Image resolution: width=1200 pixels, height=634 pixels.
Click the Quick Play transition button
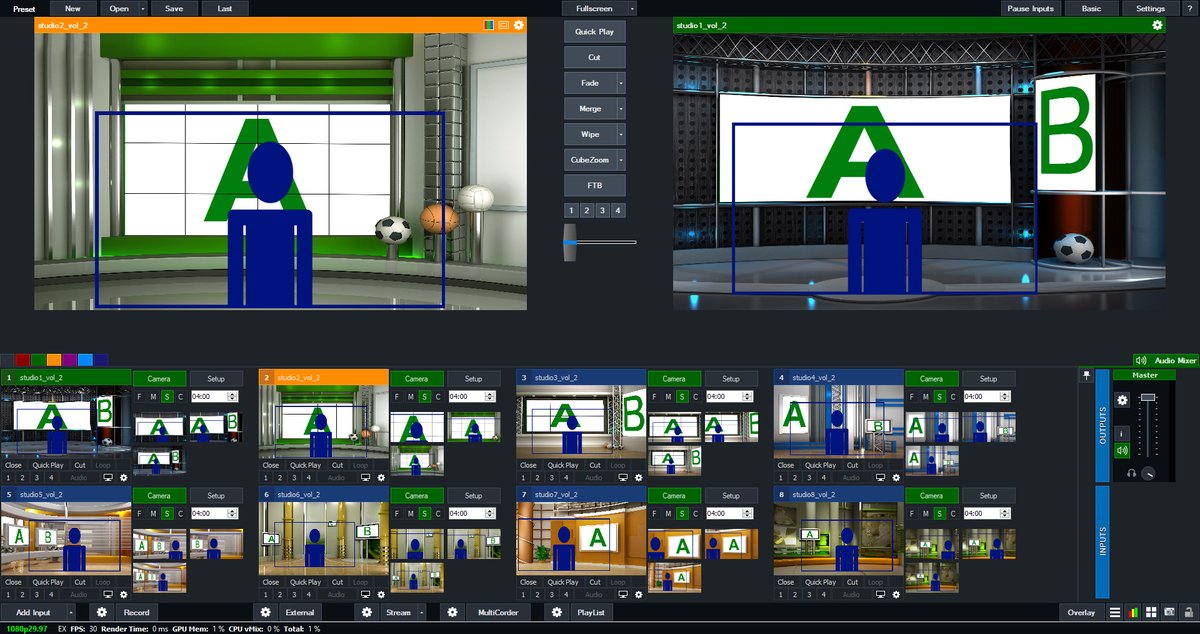594,32
